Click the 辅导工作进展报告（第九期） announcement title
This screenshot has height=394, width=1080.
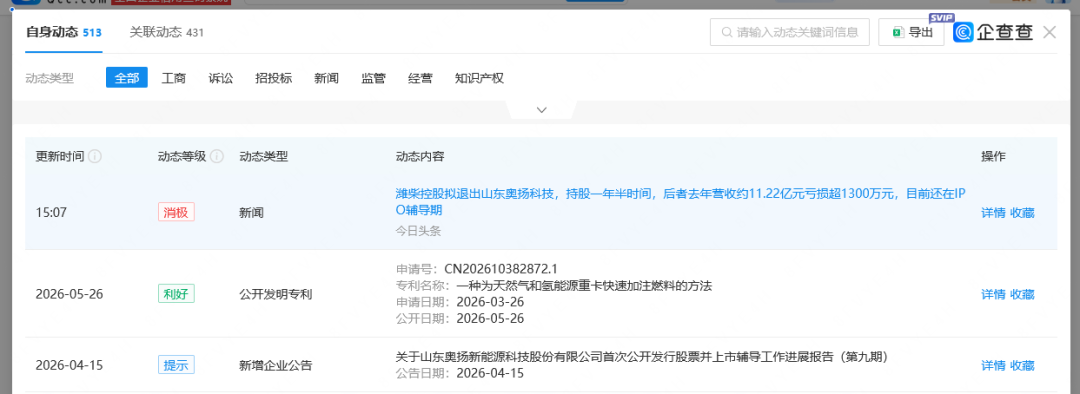pyautogui.click(x=641, y=357)
